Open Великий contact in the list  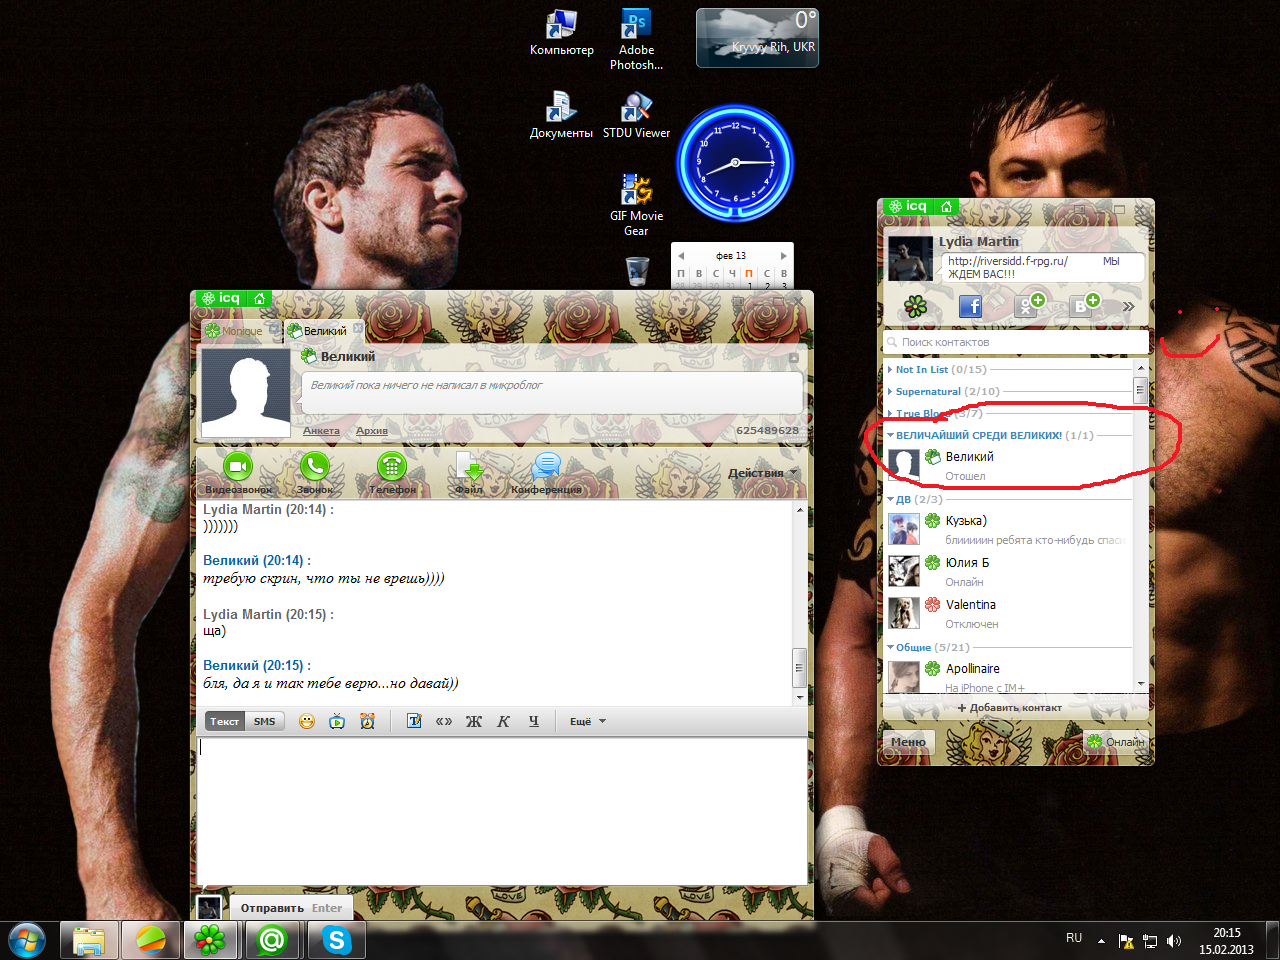click(x=1009, y=465)
